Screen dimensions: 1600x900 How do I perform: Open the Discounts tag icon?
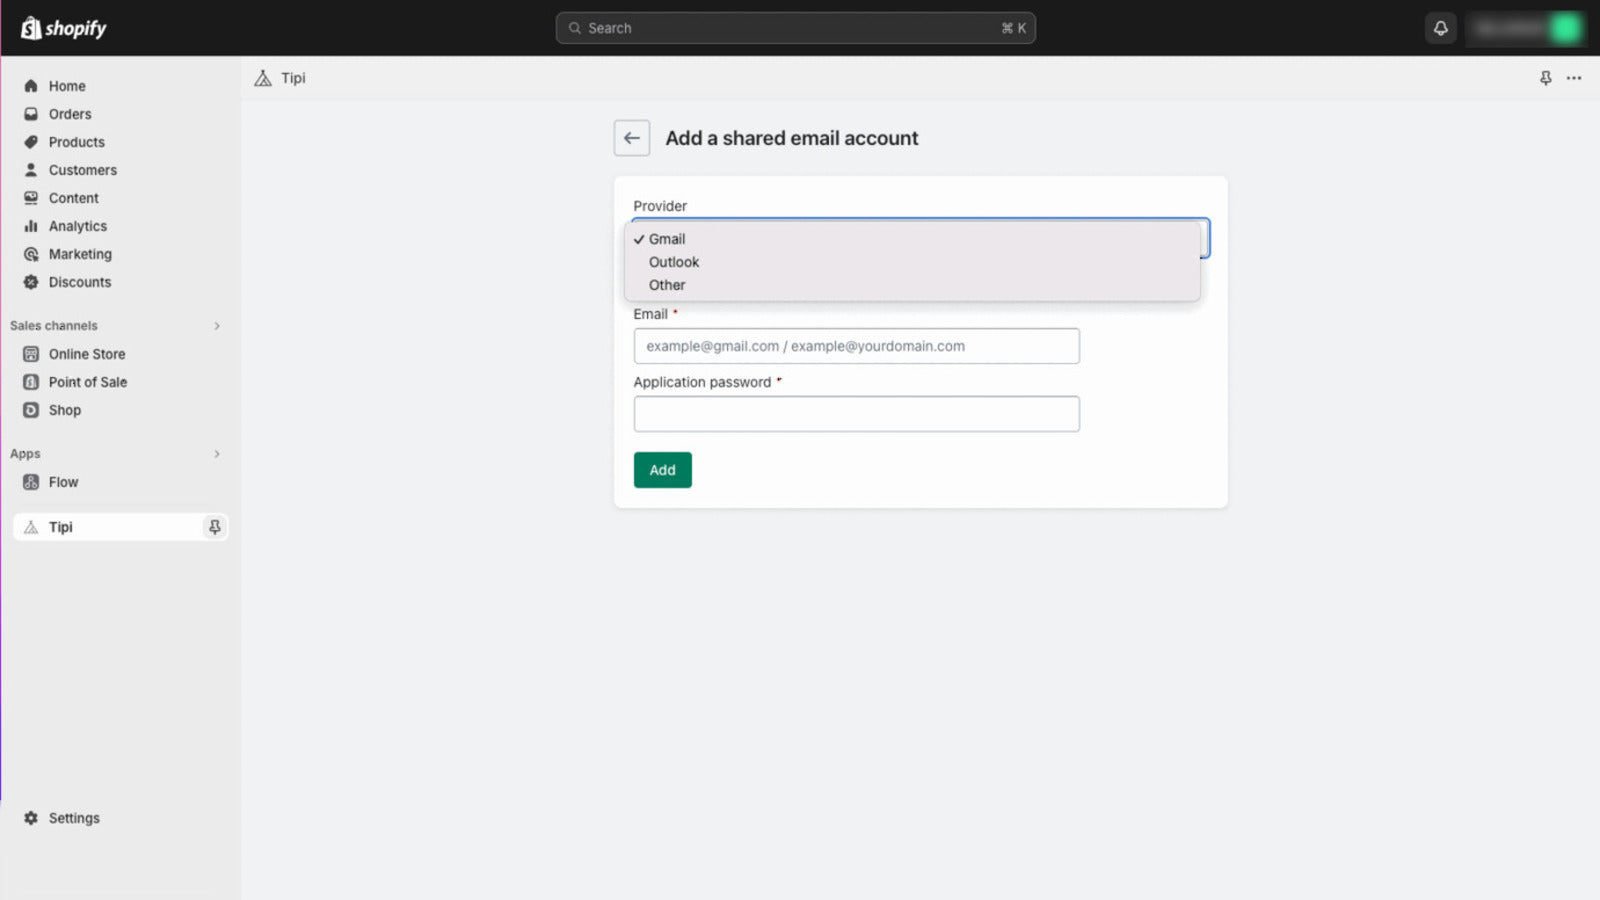point(31,282)
